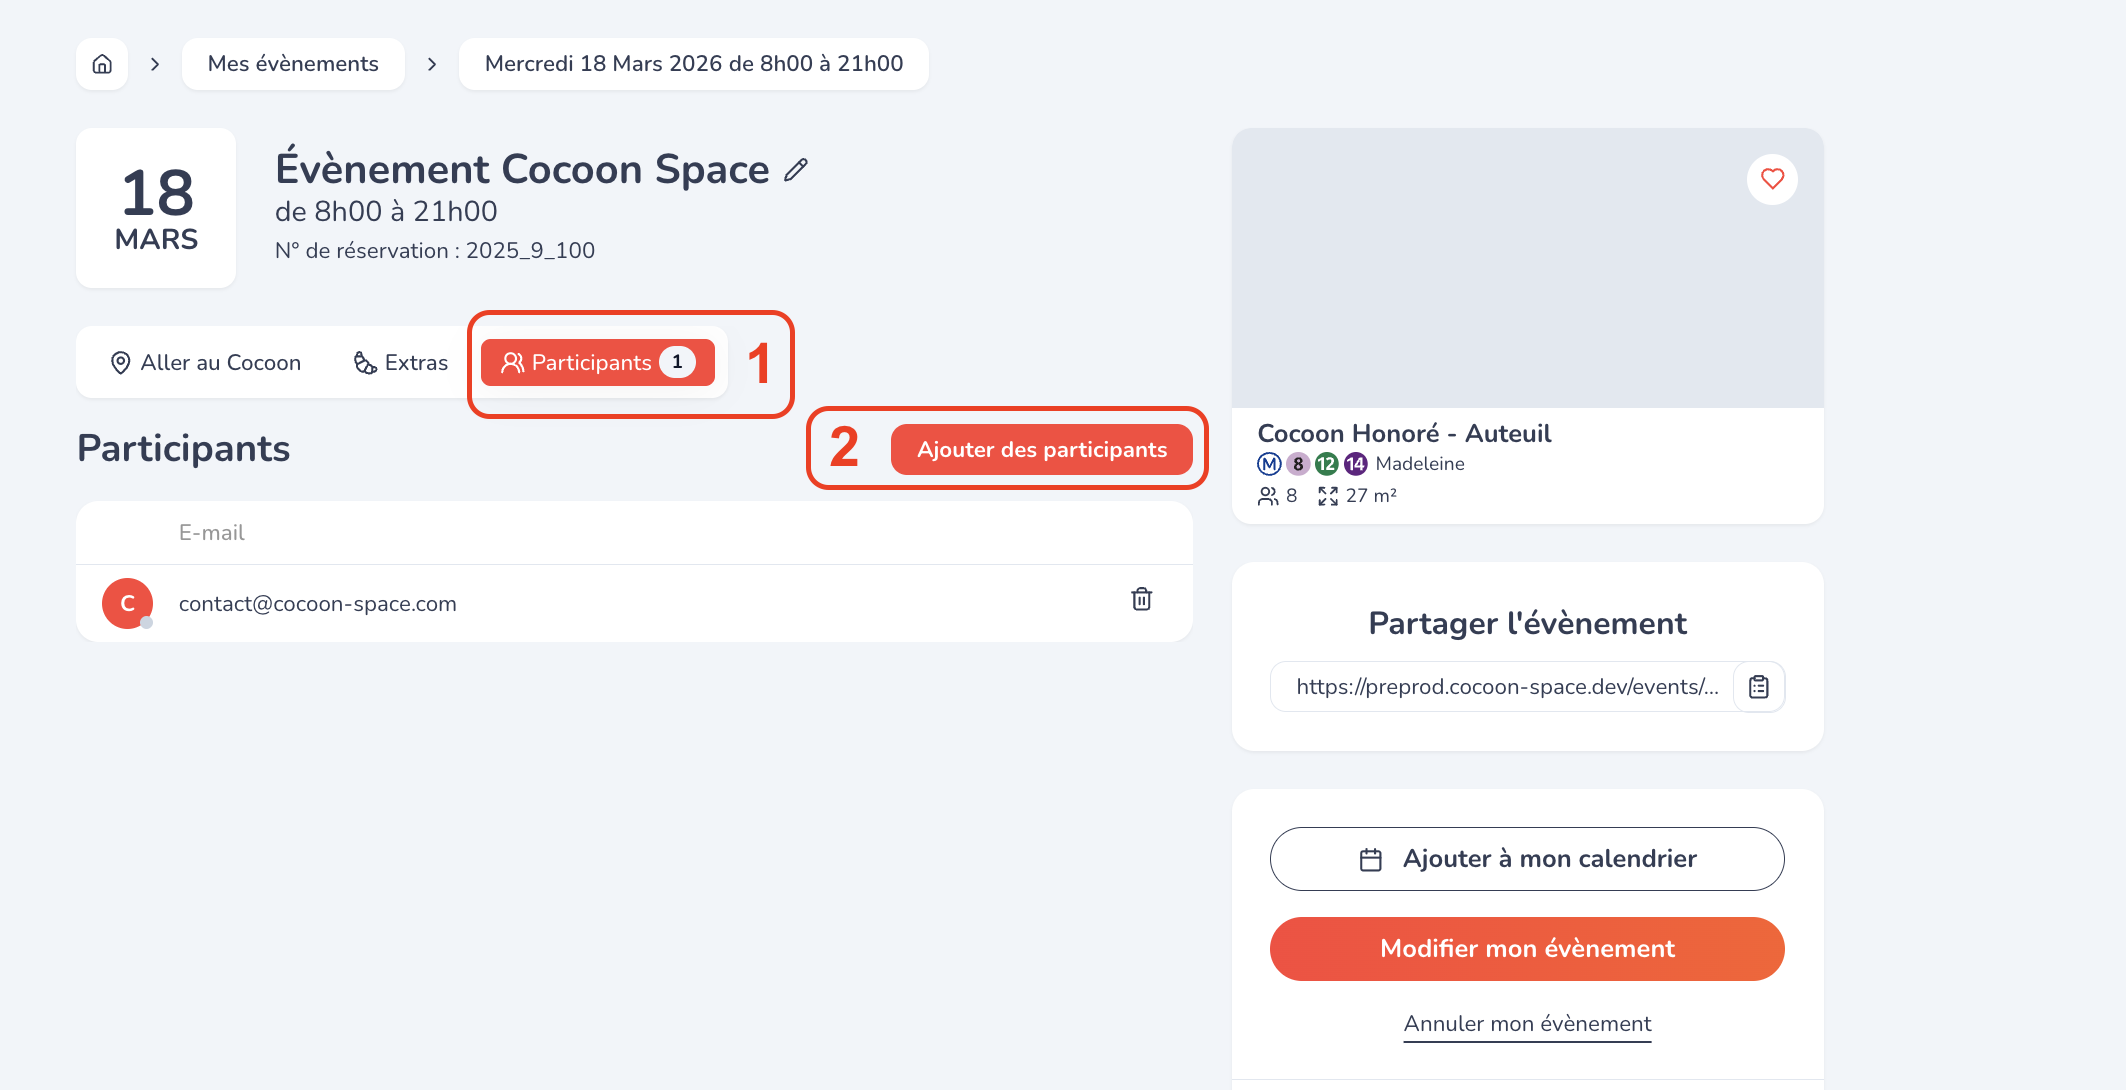The width and height of the screenshot is (2126, 1090).
Task: Click Ajouter des participants button
Action: pos(1041,450)
